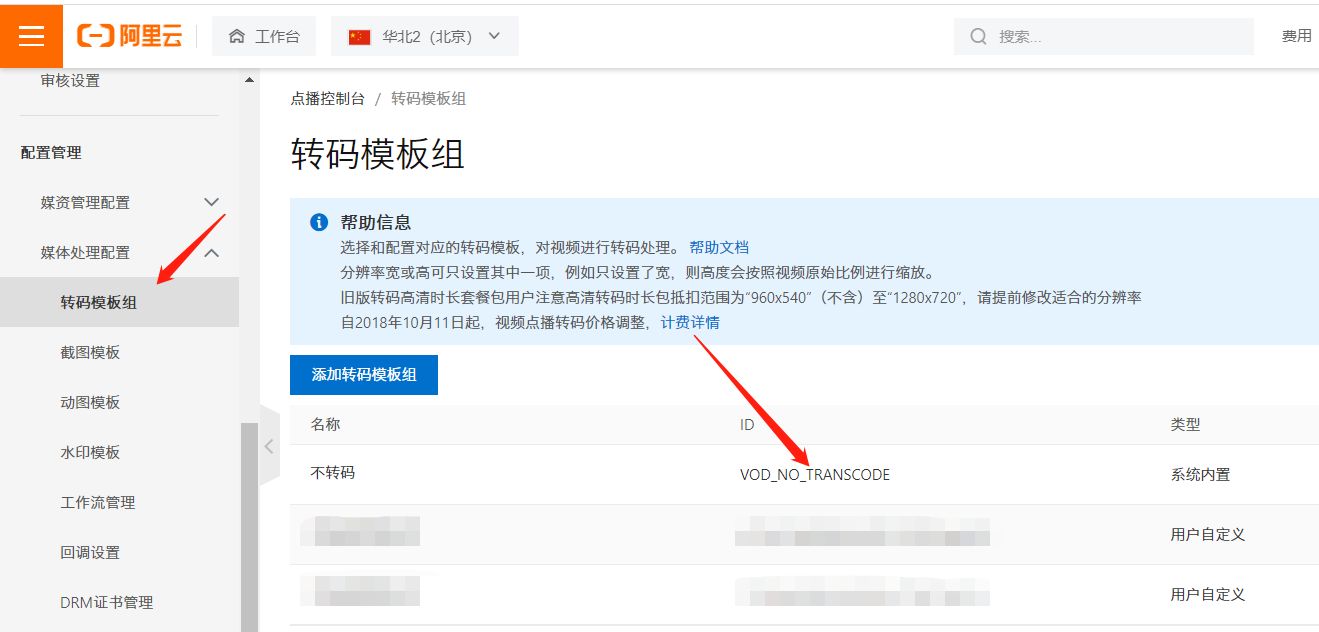Click the search magnifier icon
The width and height of the screenshot is (1319, 632).
click(x=977, y=36)
